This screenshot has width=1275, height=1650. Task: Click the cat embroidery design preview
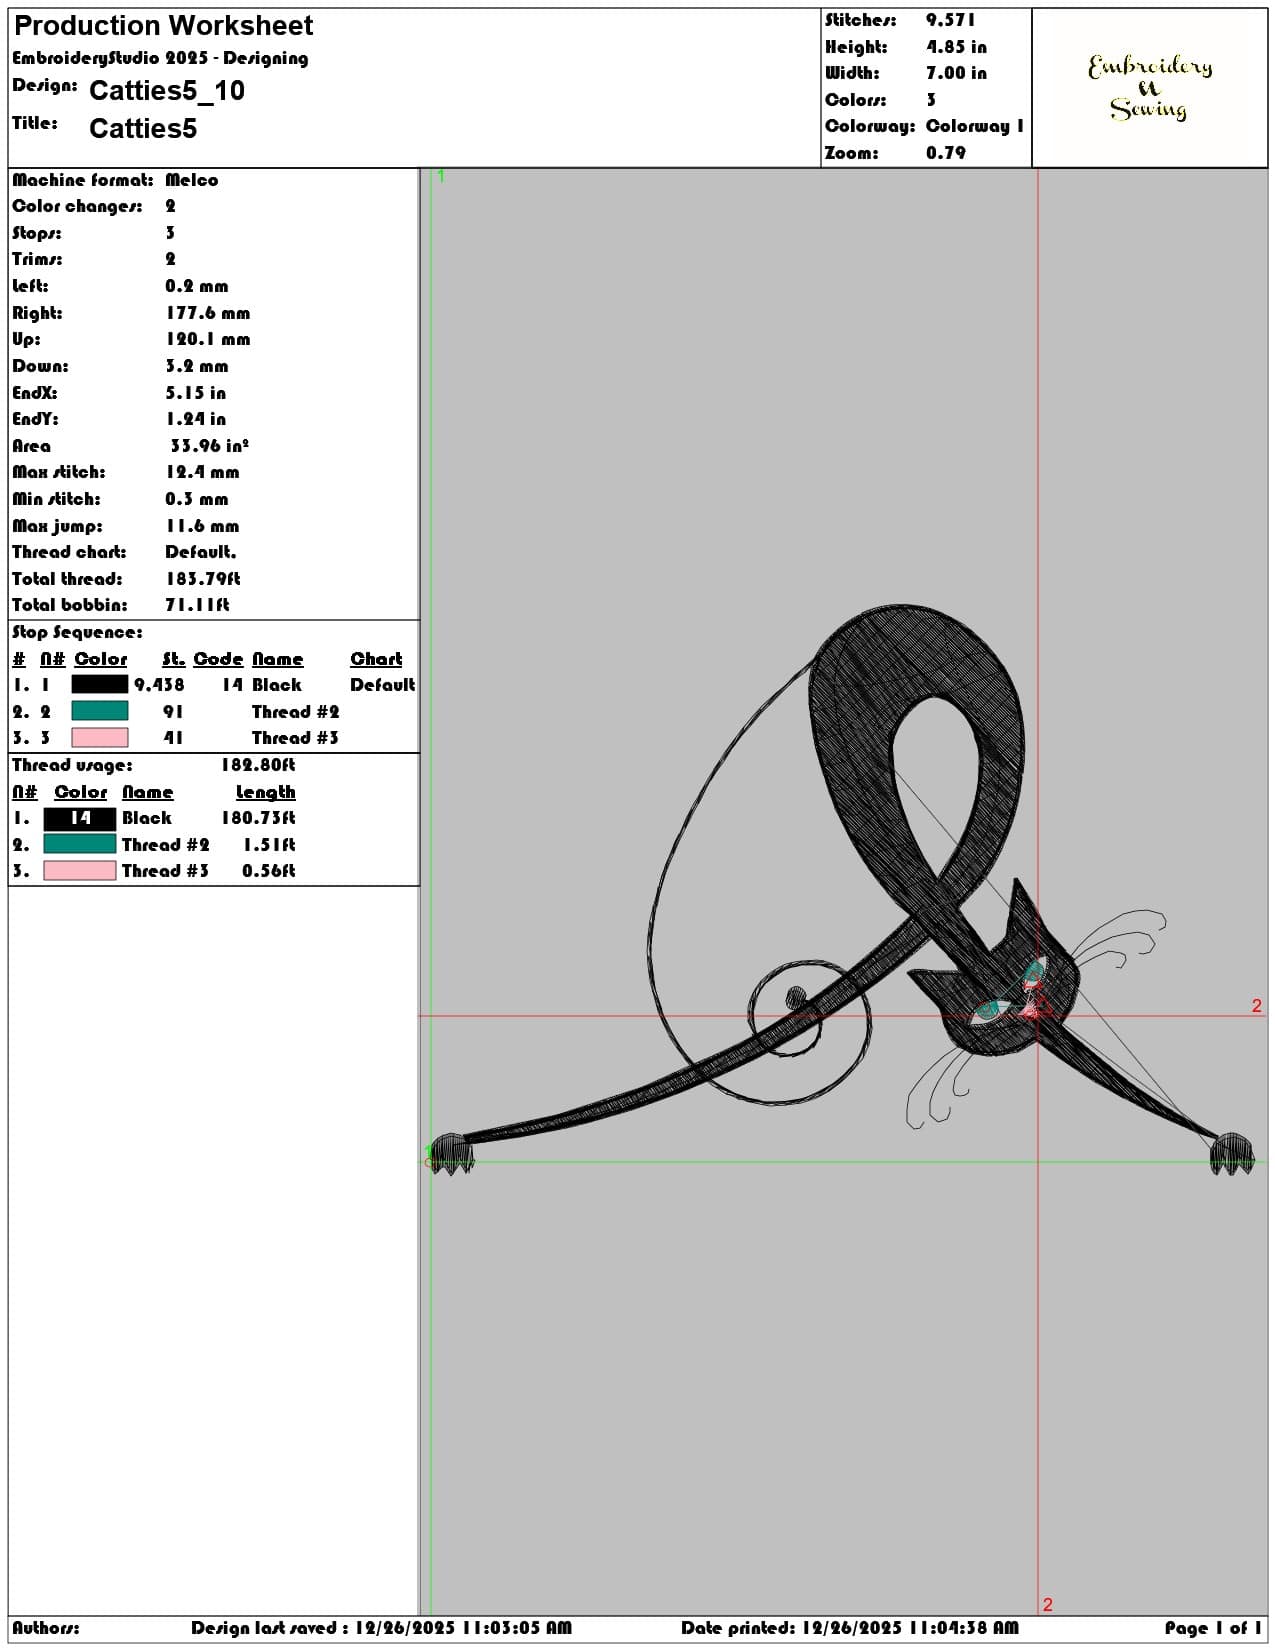[841, 889]
